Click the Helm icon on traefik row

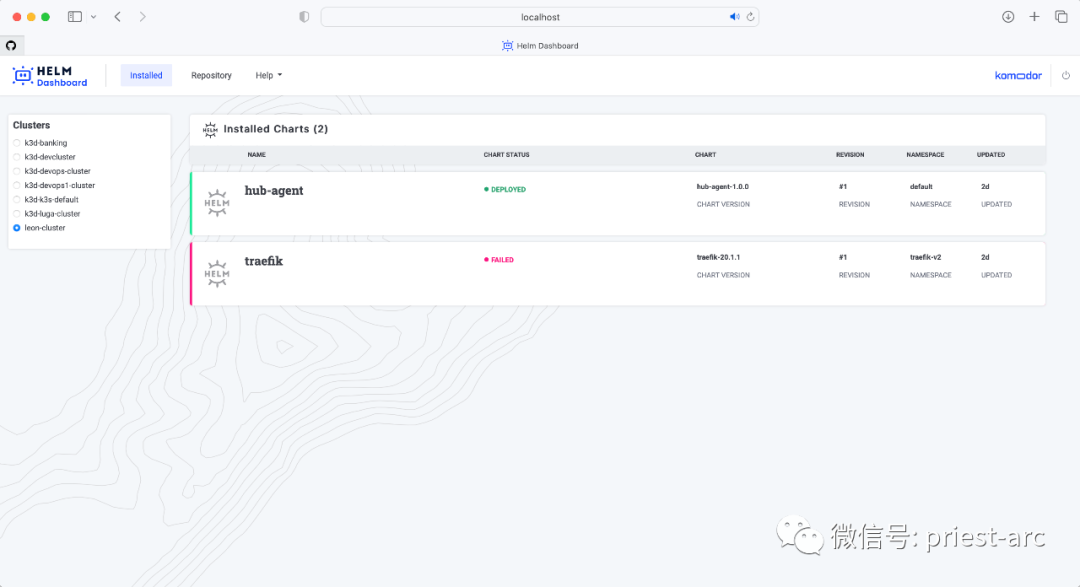217,274
